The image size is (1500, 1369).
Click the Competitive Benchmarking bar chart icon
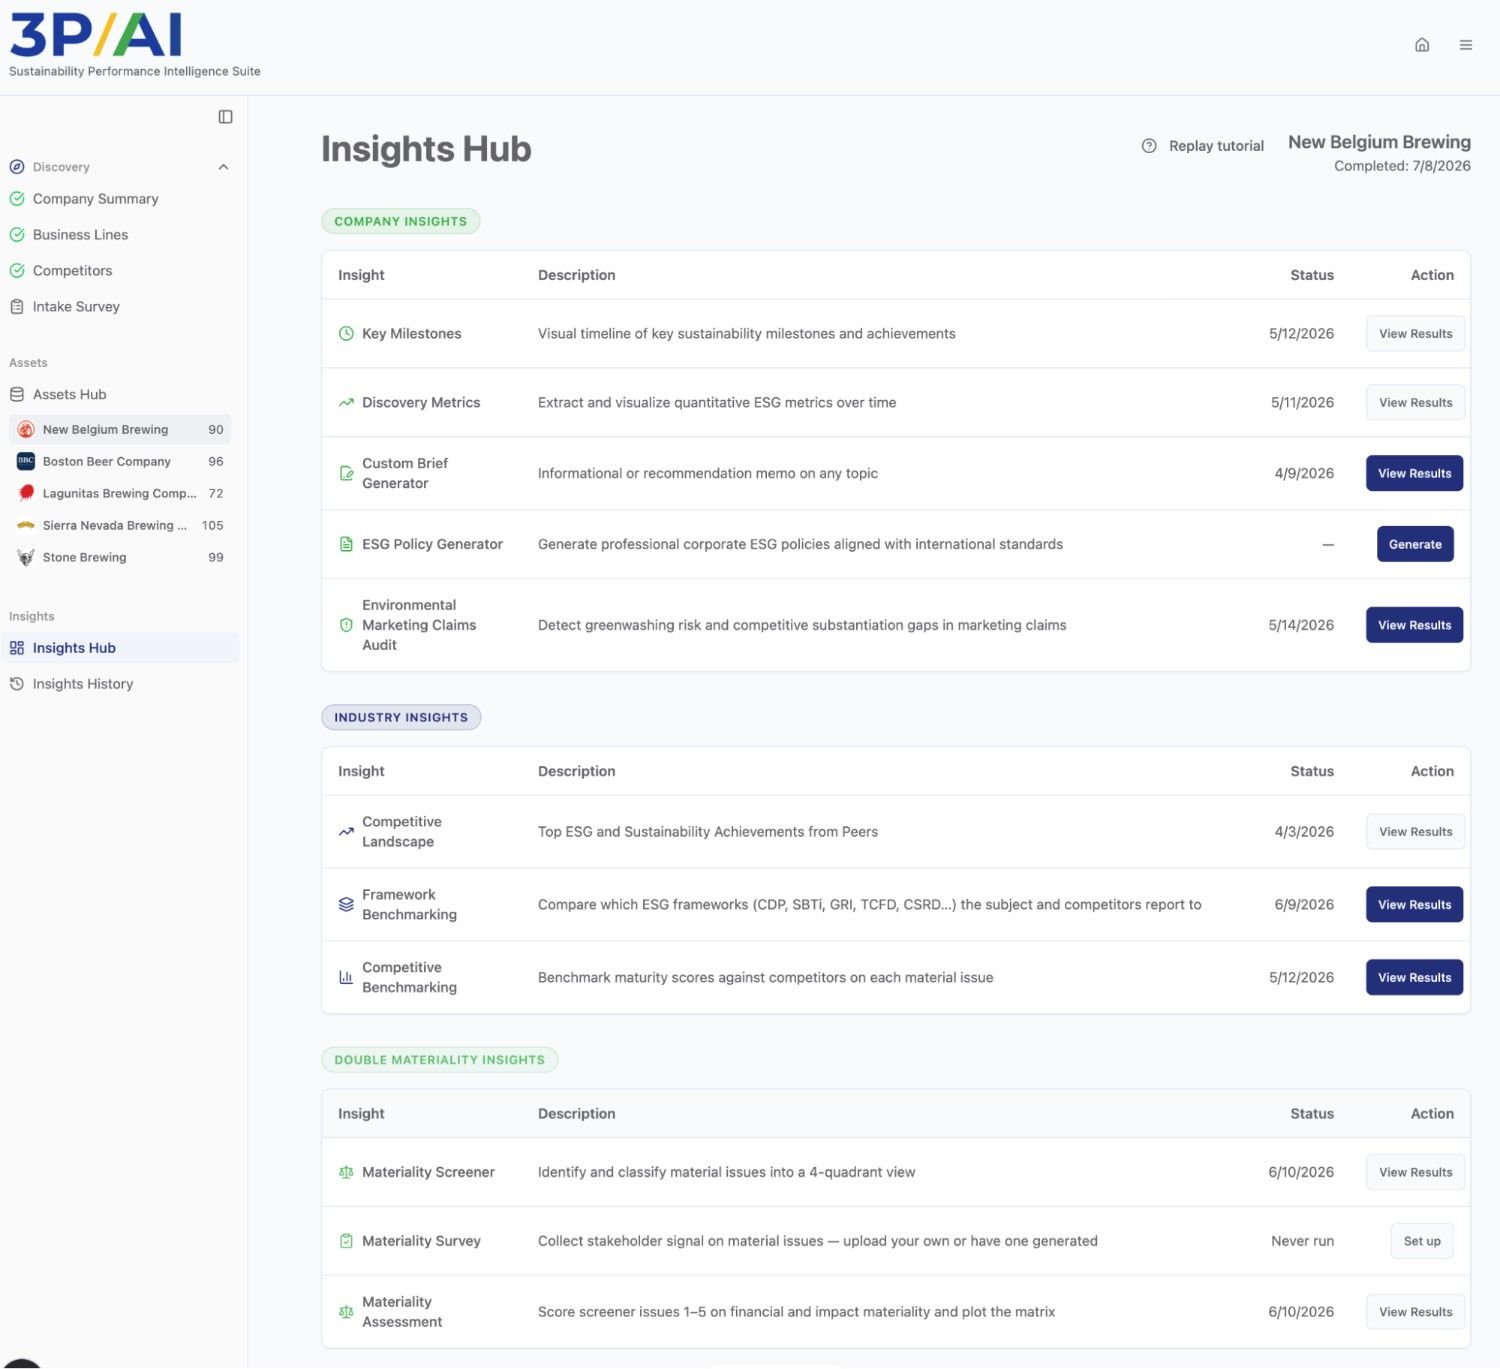point(346,978)
